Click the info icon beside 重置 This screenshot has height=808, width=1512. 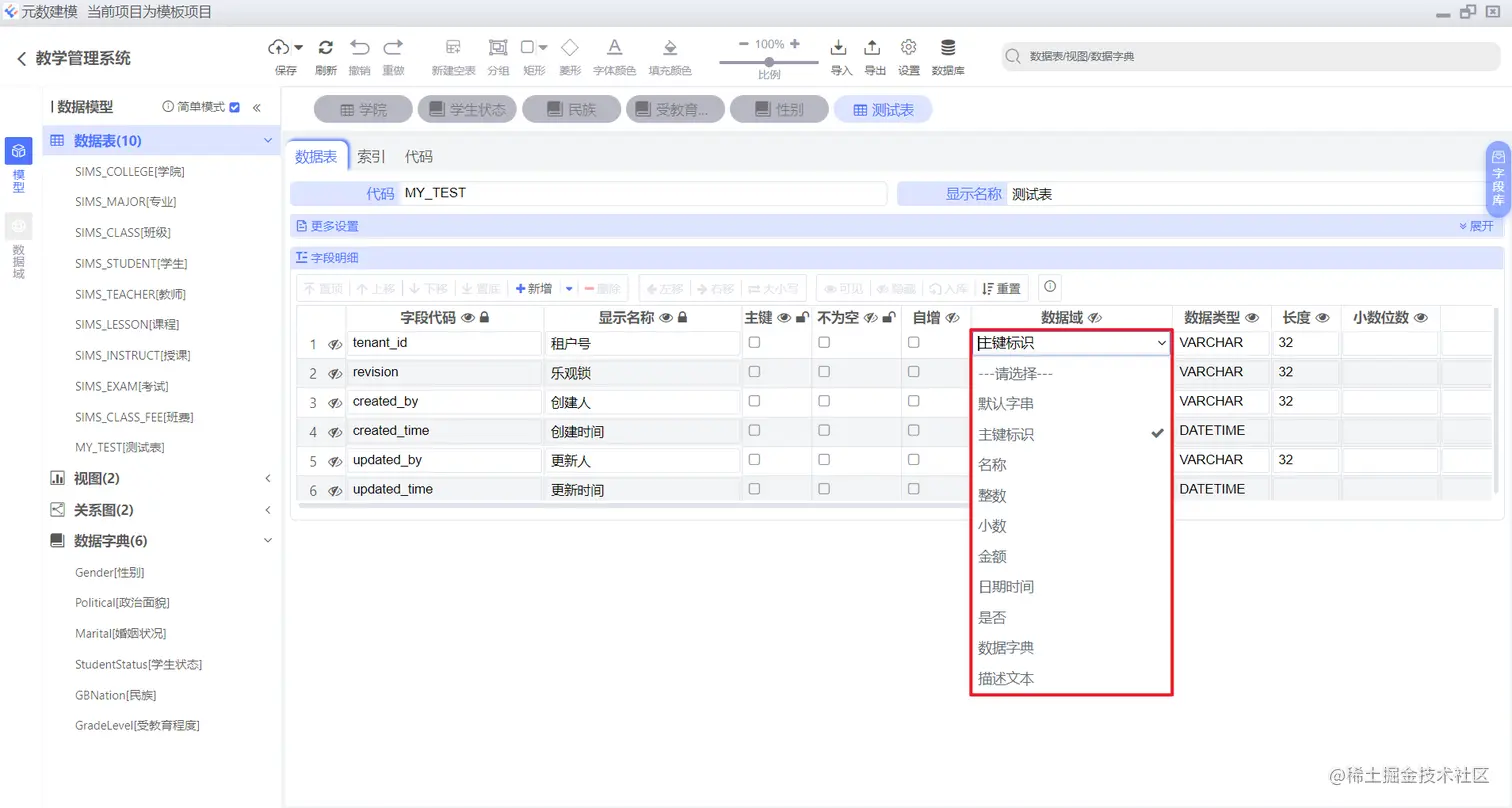(1050, 287)
